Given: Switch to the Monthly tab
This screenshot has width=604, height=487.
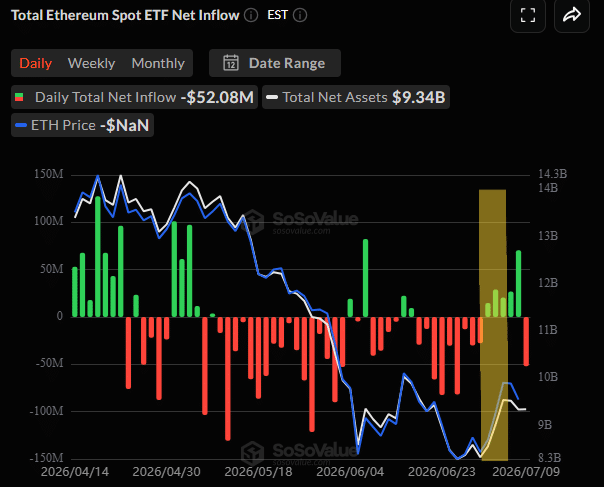Looking at the screenshot, I should tap(158, 63).
